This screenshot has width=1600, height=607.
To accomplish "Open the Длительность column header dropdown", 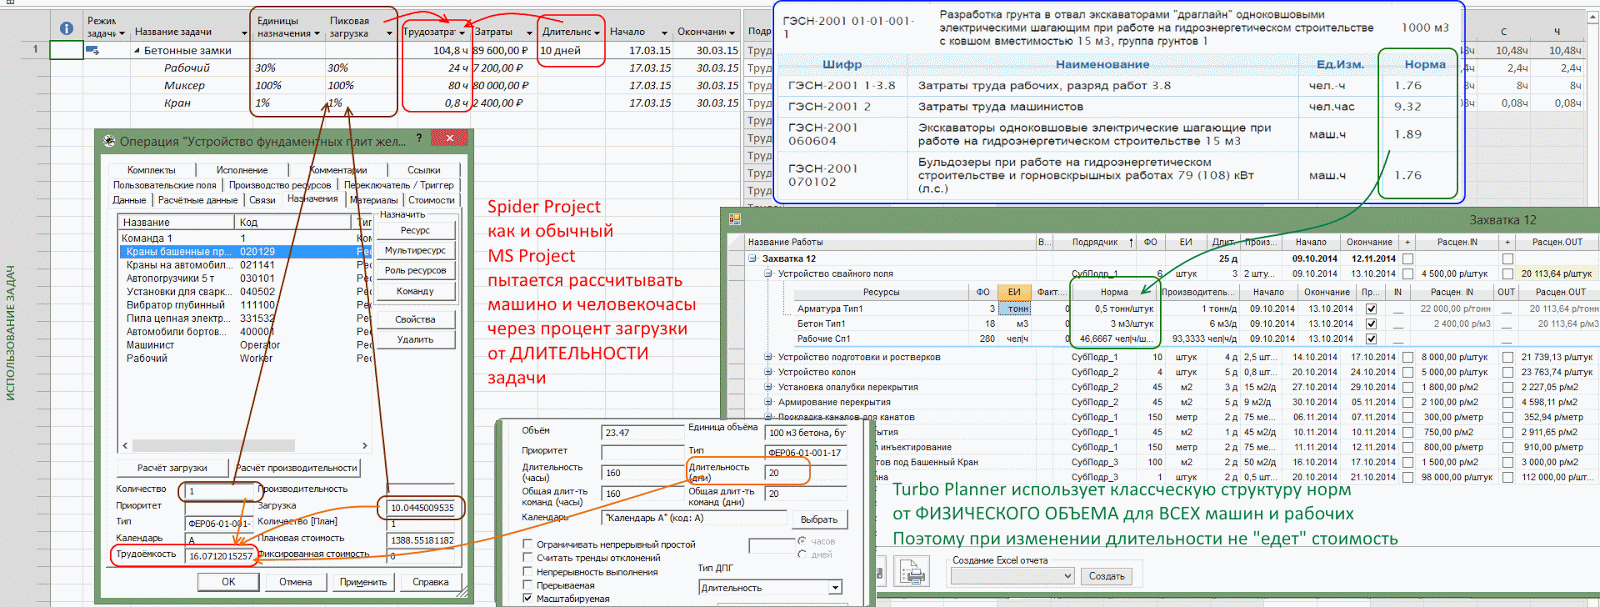I will 597,33.
